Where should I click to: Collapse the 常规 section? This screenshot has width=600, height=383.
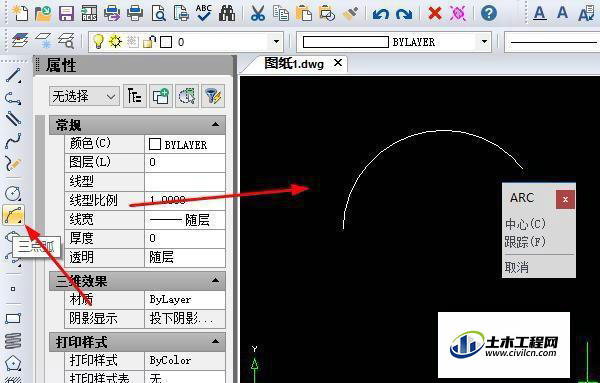coord(215,124)
